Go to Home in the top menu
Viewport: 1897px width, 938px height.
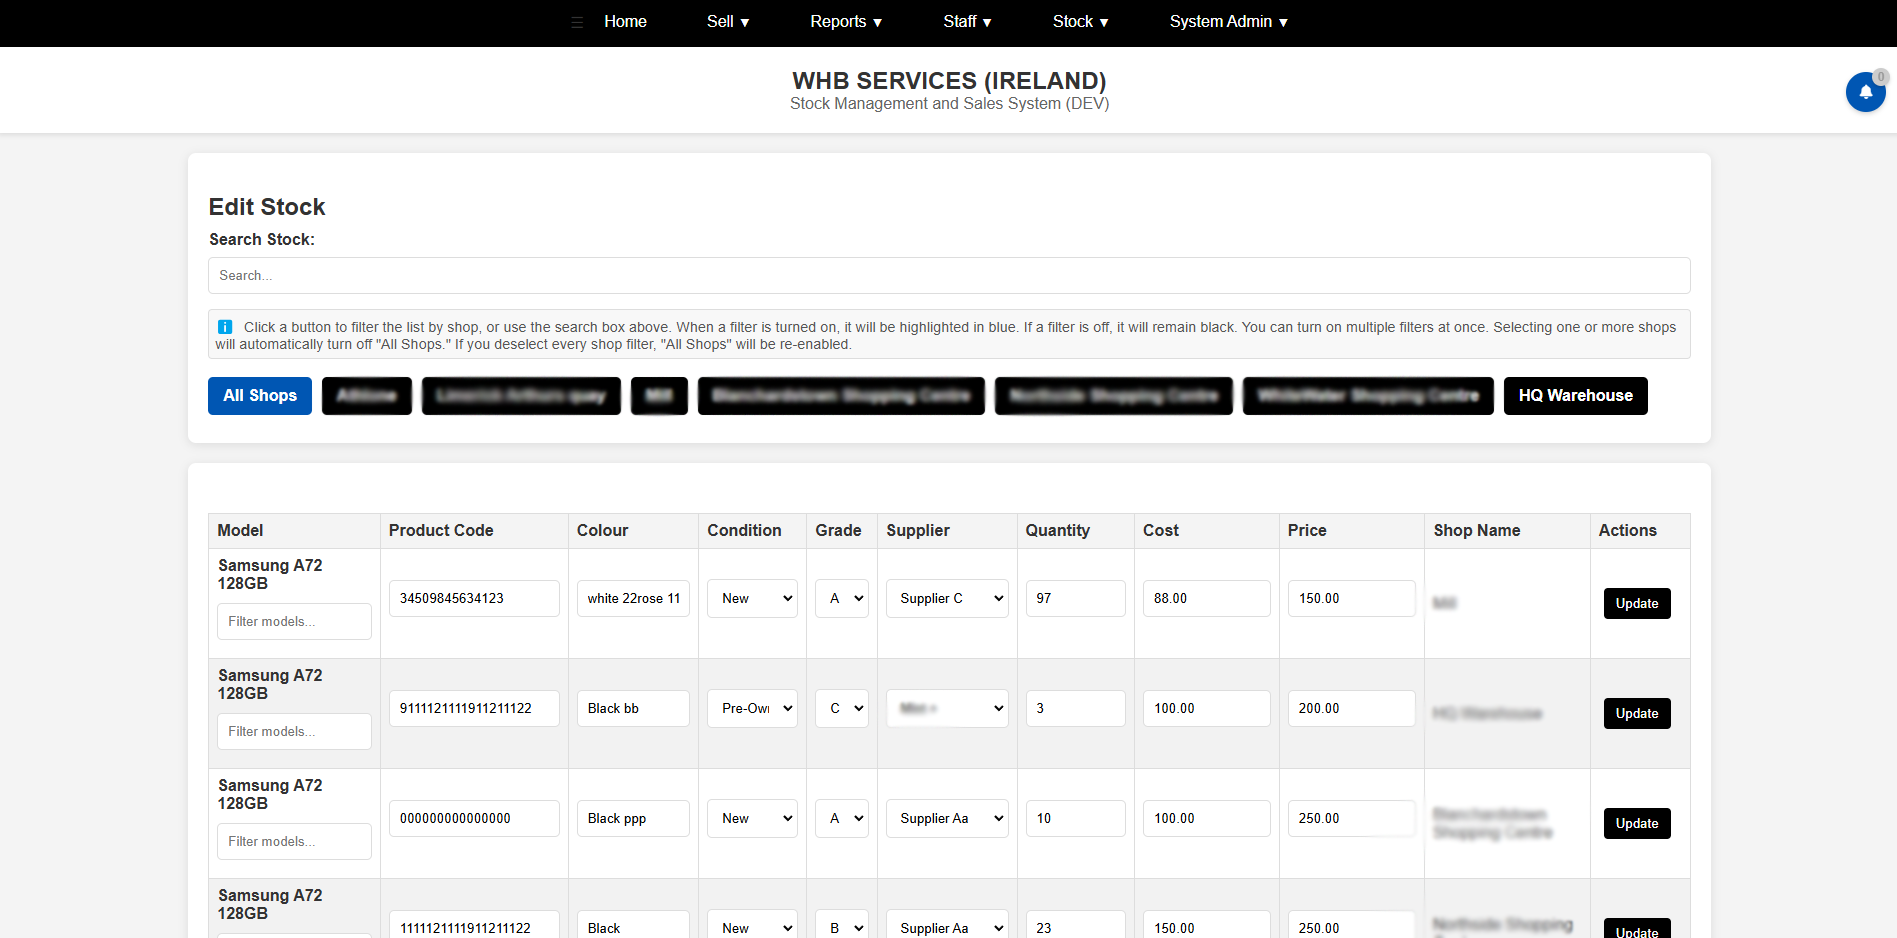[x=625, y=22]
